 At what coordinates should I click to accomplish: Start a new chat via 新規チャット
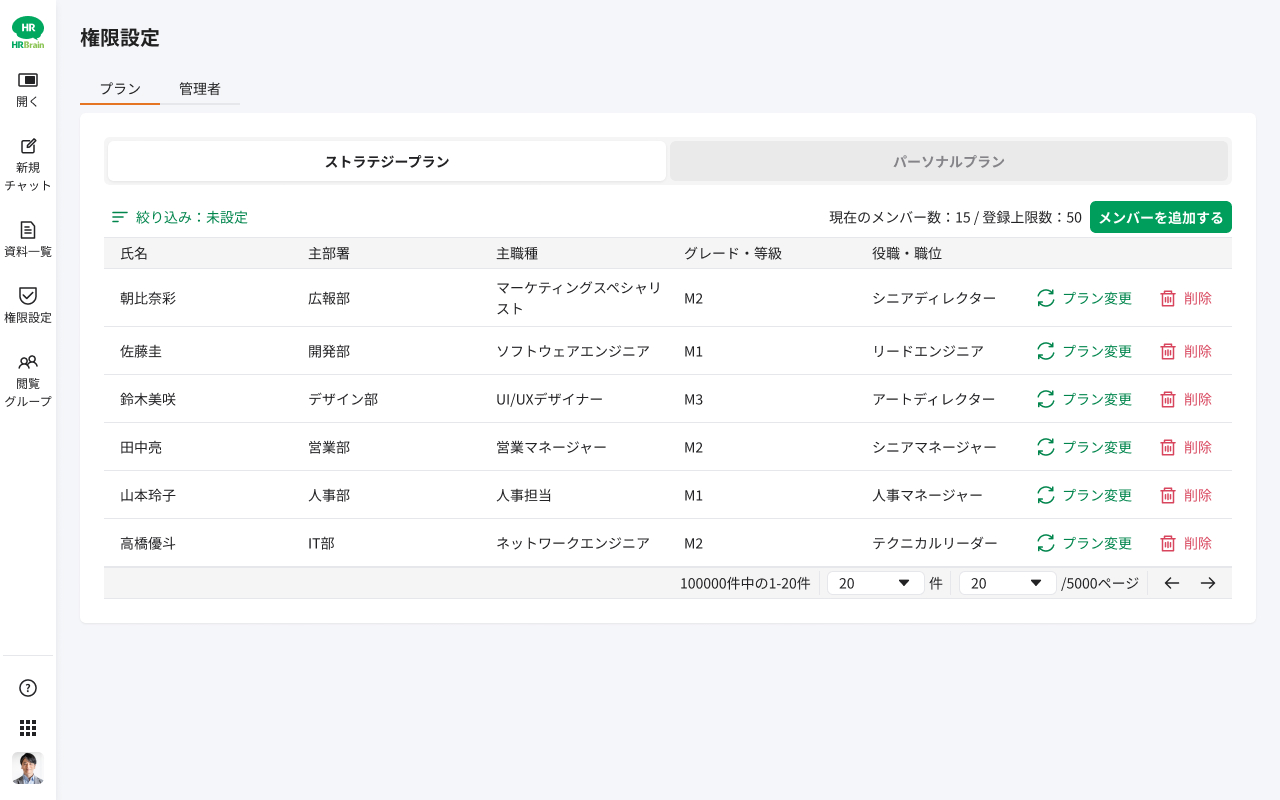coord(28,146)
